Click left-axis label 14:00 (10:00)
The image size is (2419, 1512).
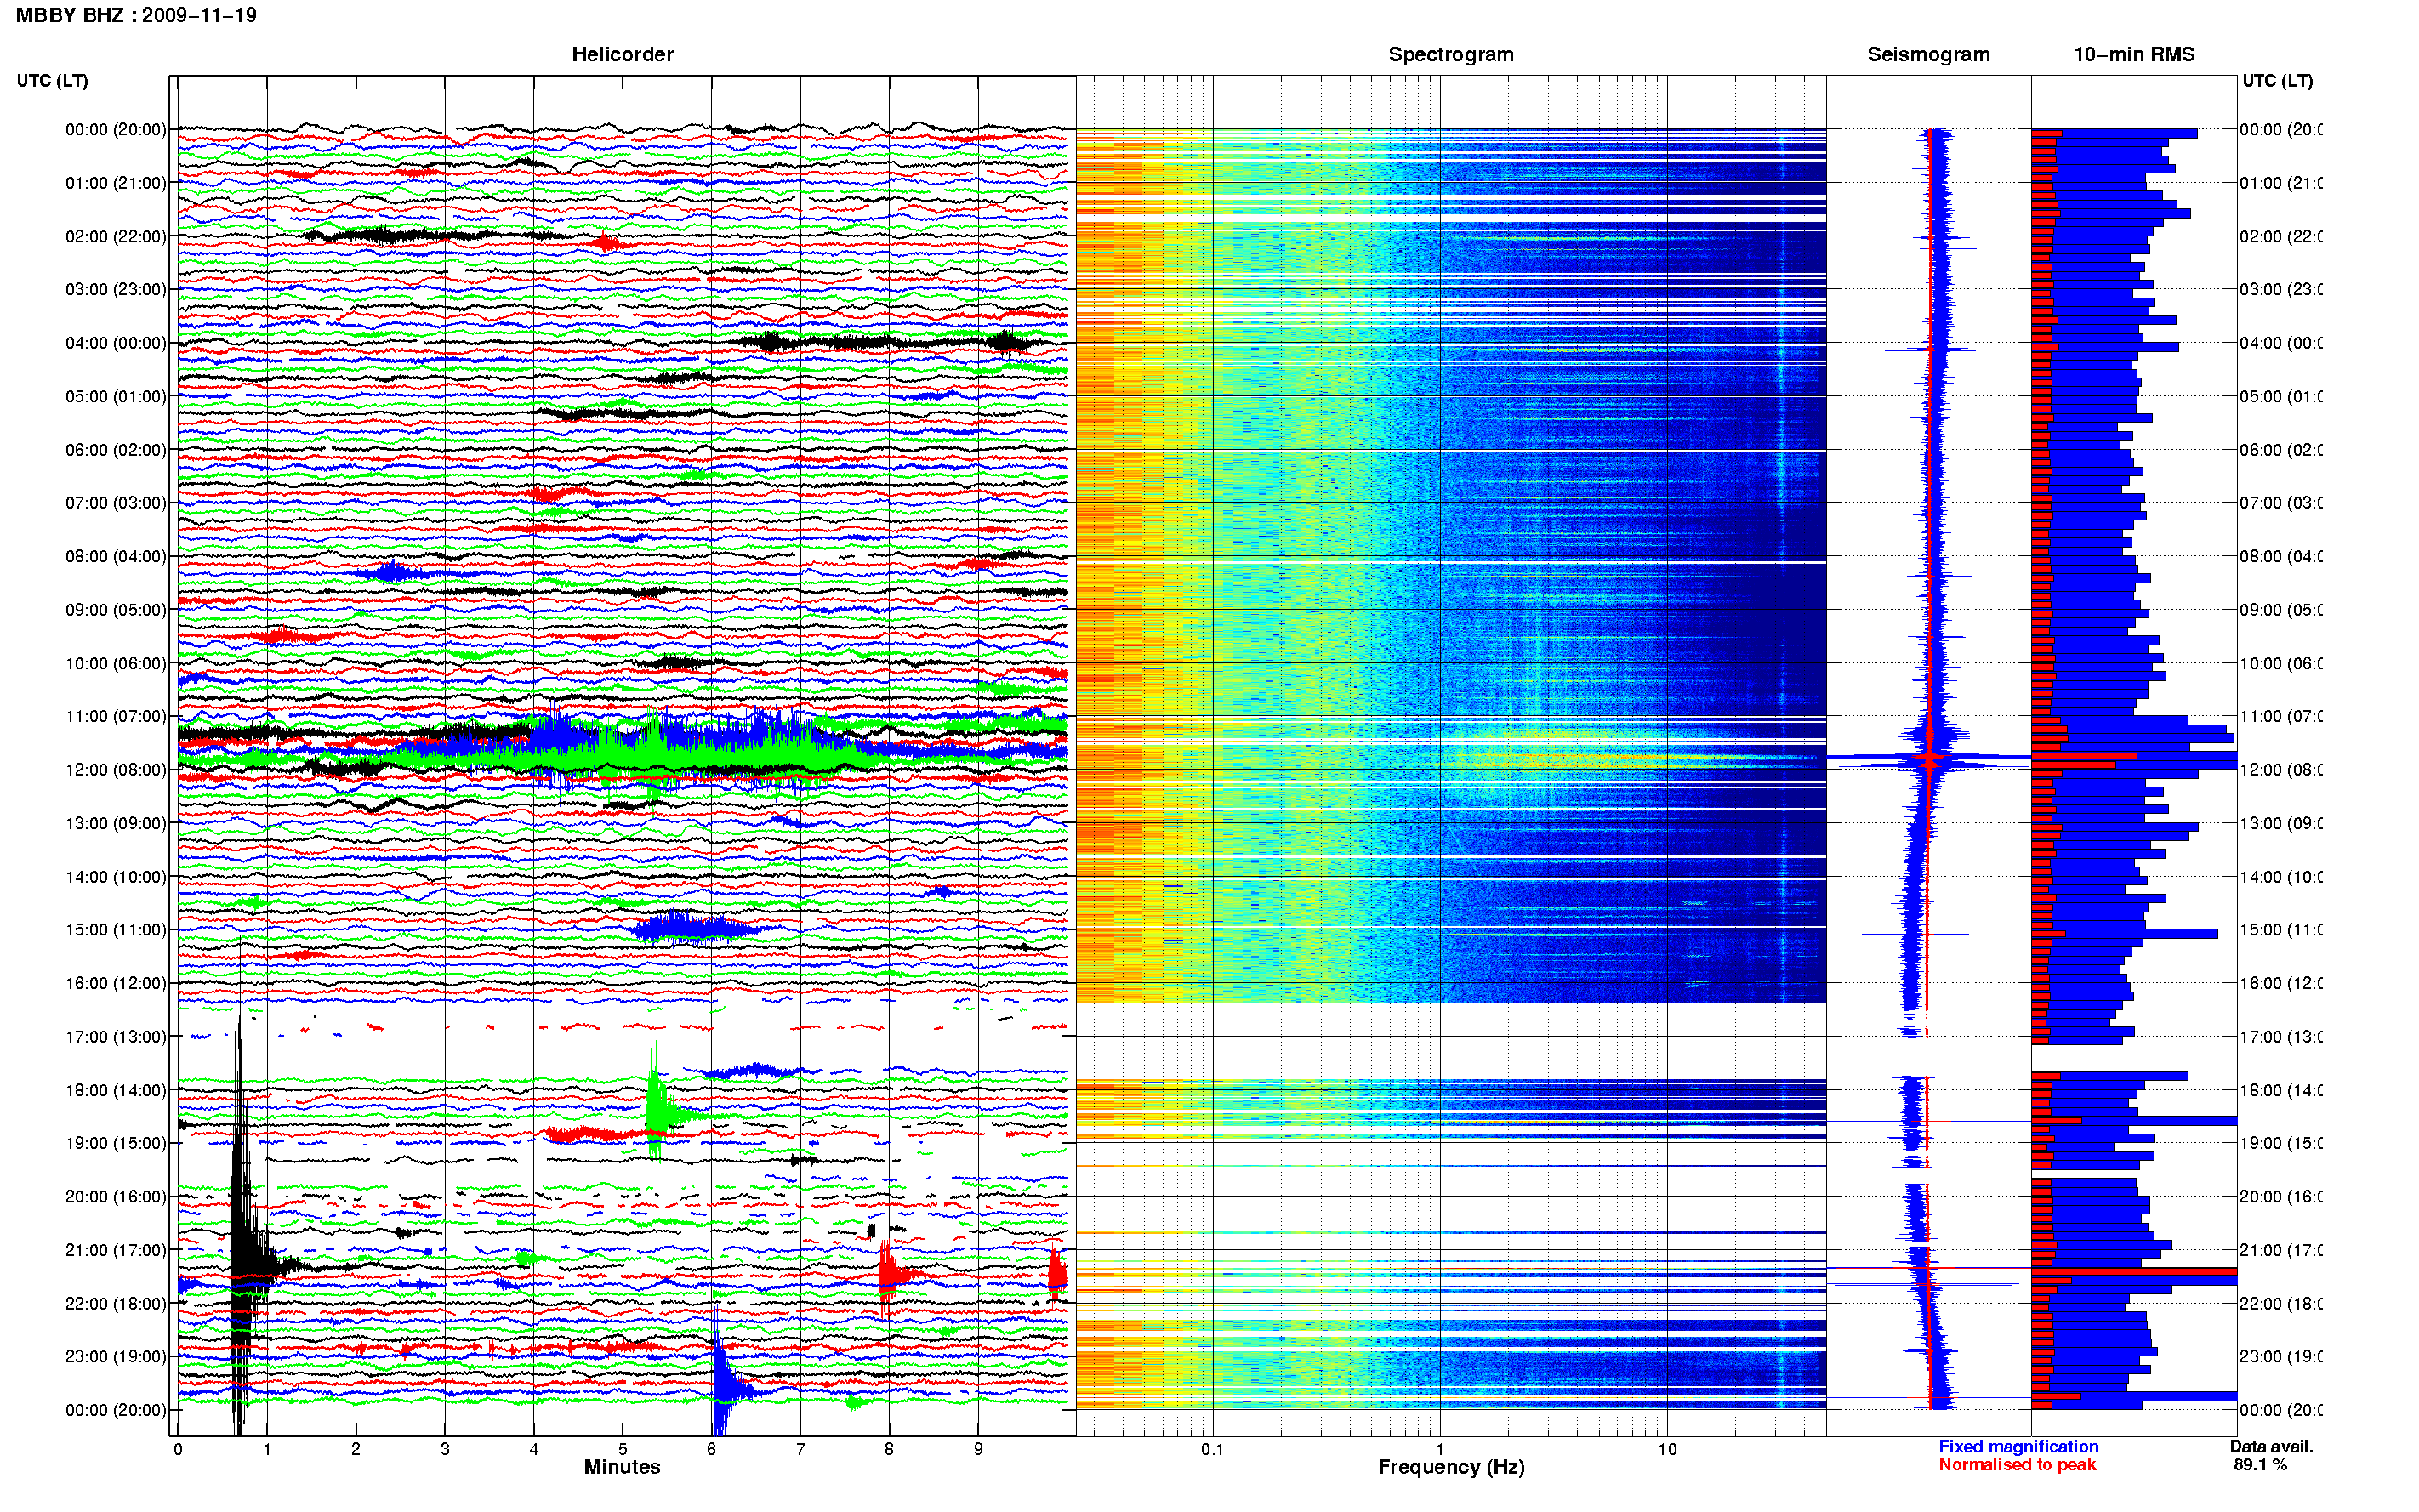116,877
